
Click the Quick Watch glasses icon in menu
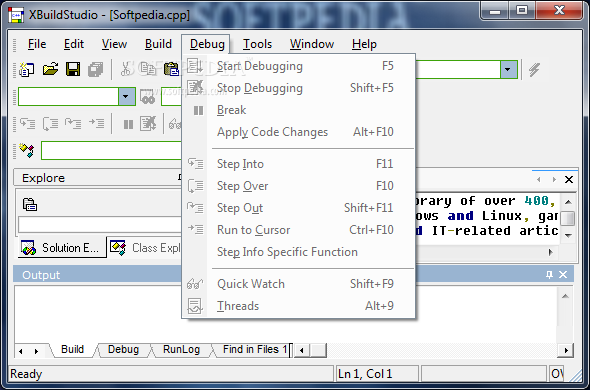(195, 284)
